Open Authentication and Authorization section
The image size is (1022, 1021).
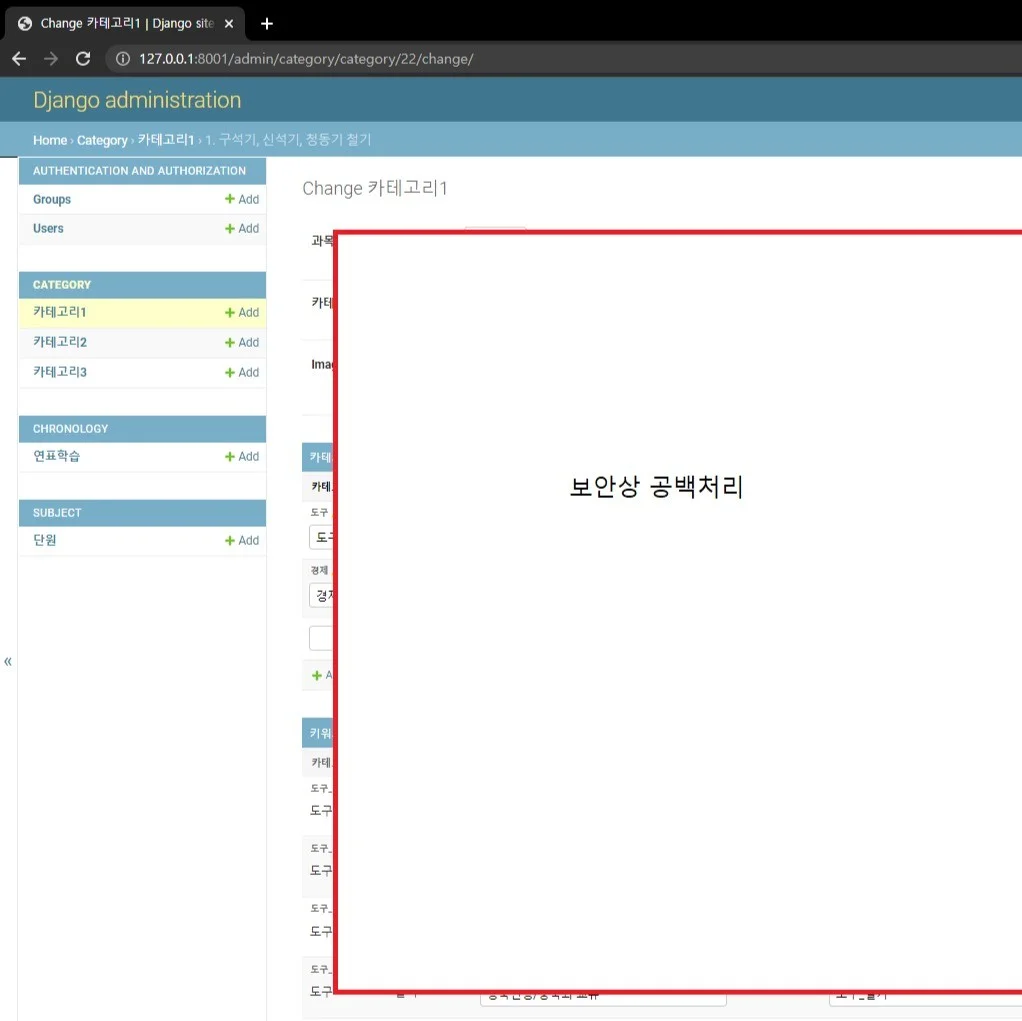(x=139, y=171)
